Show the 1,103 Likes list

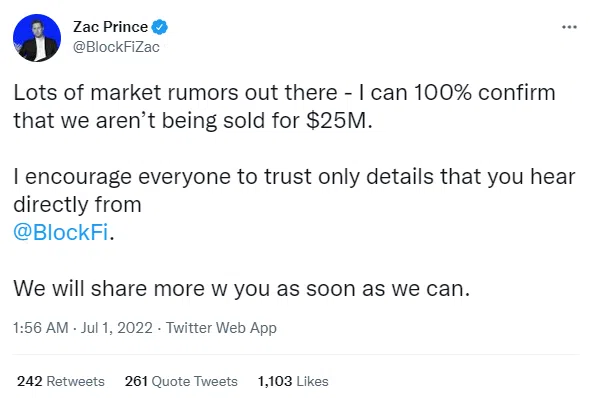293,381
